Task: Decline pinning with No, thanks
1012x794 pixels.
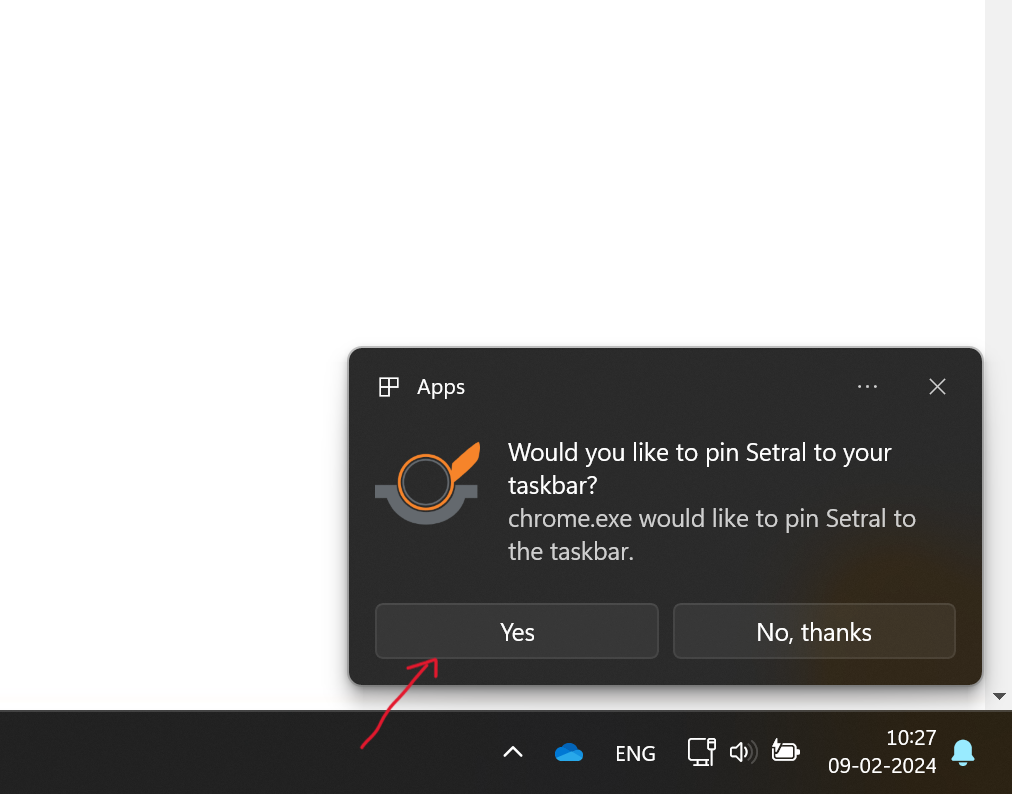Action: click(813, 631)
